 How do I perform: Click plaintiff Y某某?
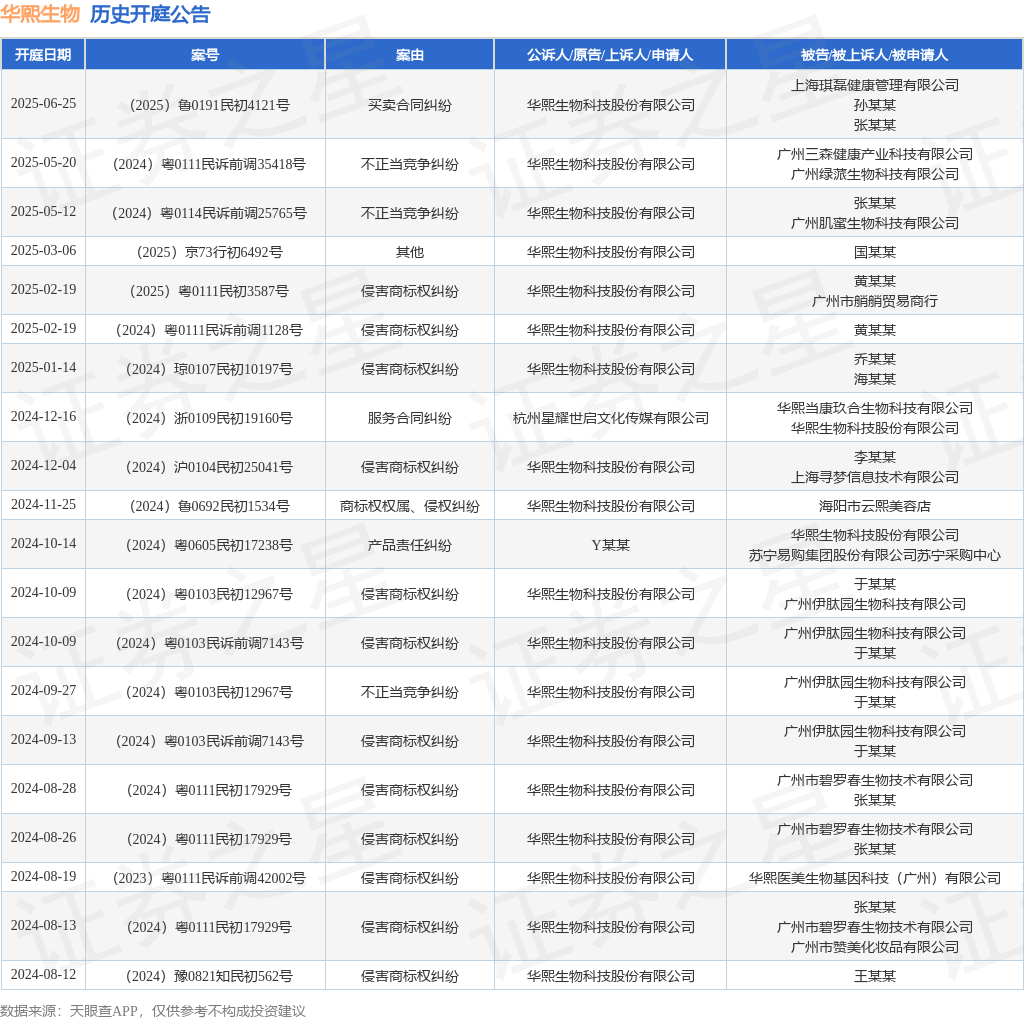pyautogui.click(x=610, y=545)
